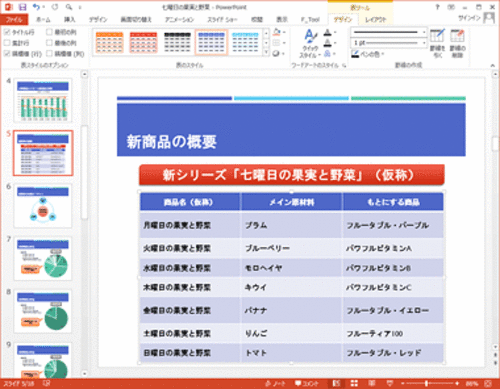Open the Shading paint bucket icon
The height and width of the screenshot is (389, 500).
pyautogui.click(x=277, y=32)
